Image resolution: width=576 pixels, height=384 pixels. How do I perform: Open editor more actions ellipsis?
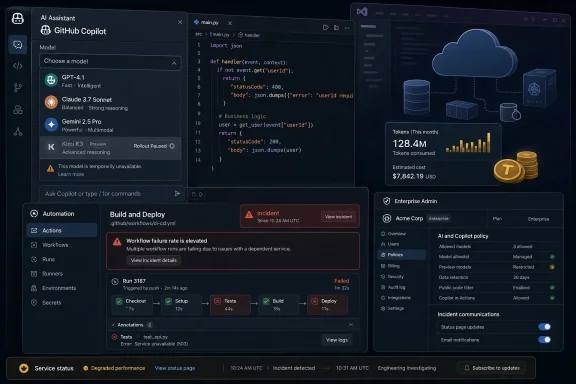coord(347,28)
